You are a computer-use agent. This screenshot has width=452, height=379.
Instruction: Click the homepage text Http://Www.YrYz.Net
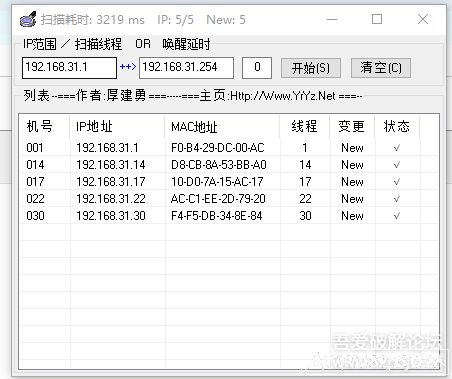[x=283, y=96]
